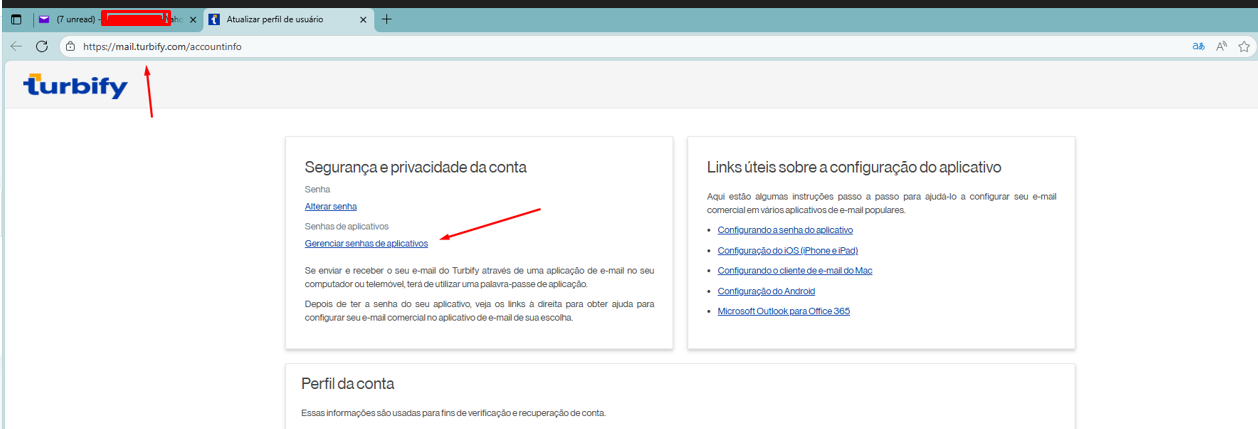The width and height of the screenshot is (1258, 429).
Task: Open the translate page icon
Action: 1197,46
